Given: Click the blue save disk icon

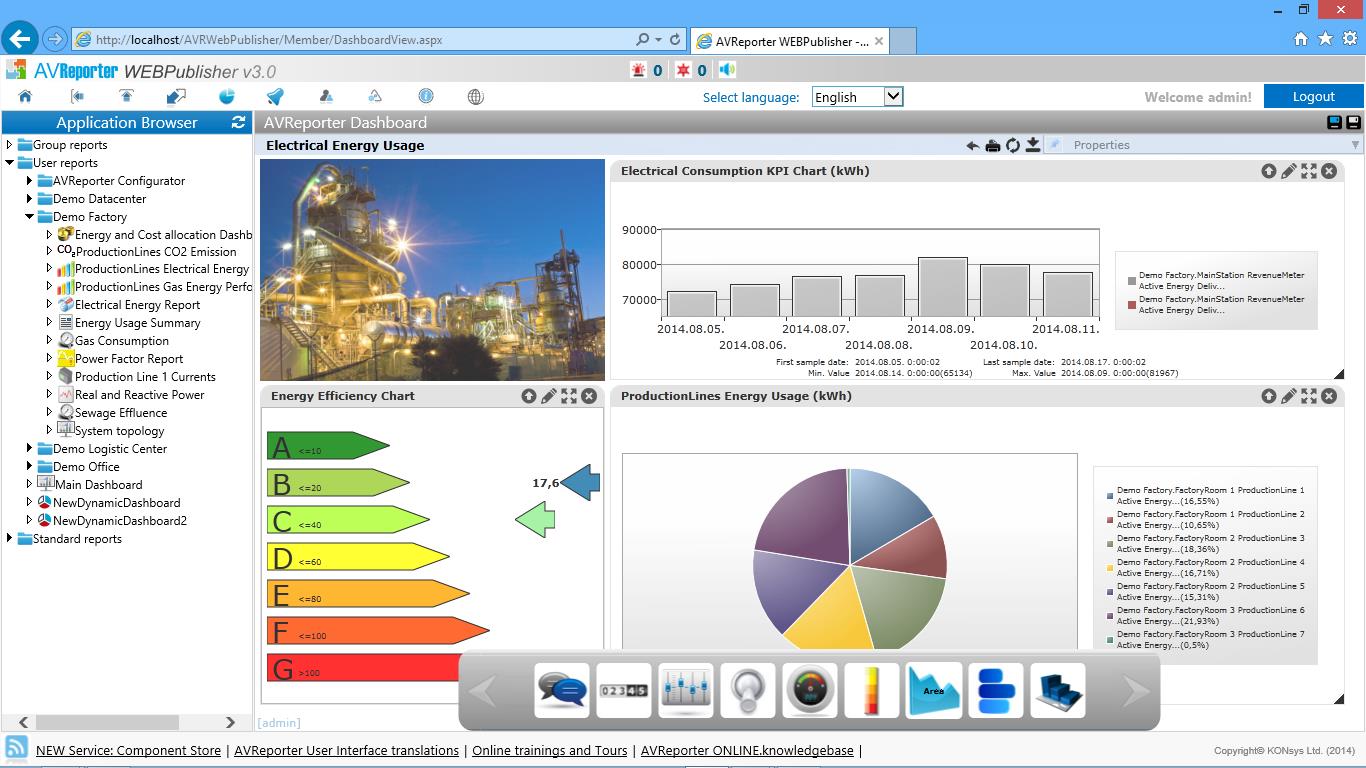Looking at the screenshot, I should coord(1334,122).
